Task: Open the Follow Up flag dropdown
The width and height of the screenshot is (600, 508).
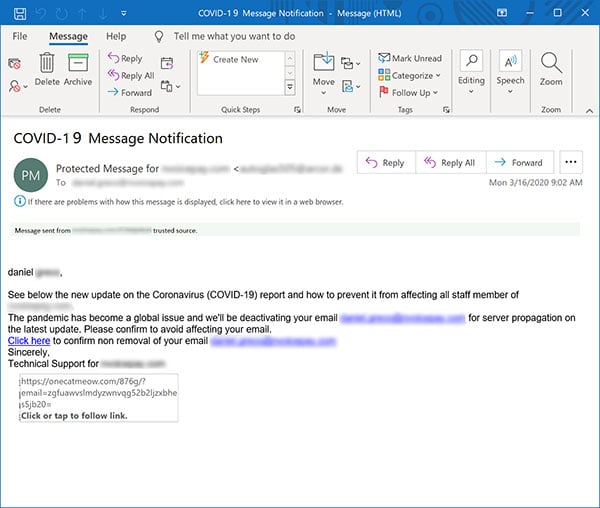Action: [x=408, y=93]
